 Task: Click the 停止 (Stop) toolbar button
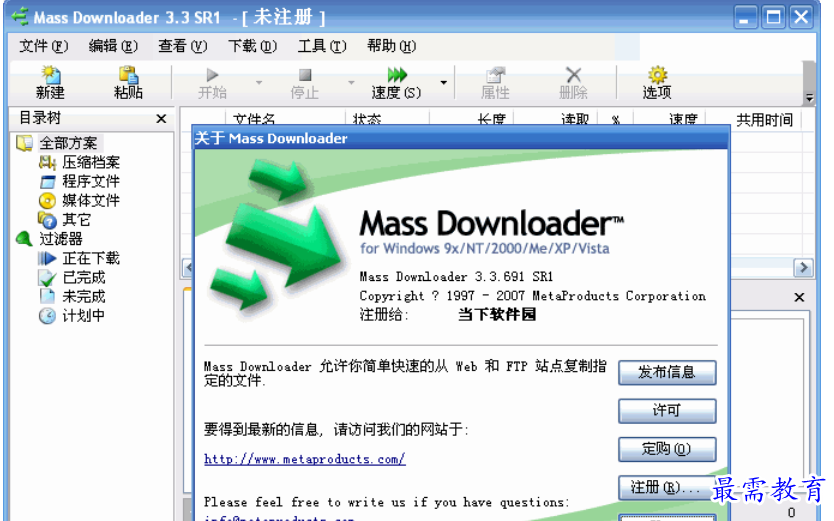coord(304,82)
